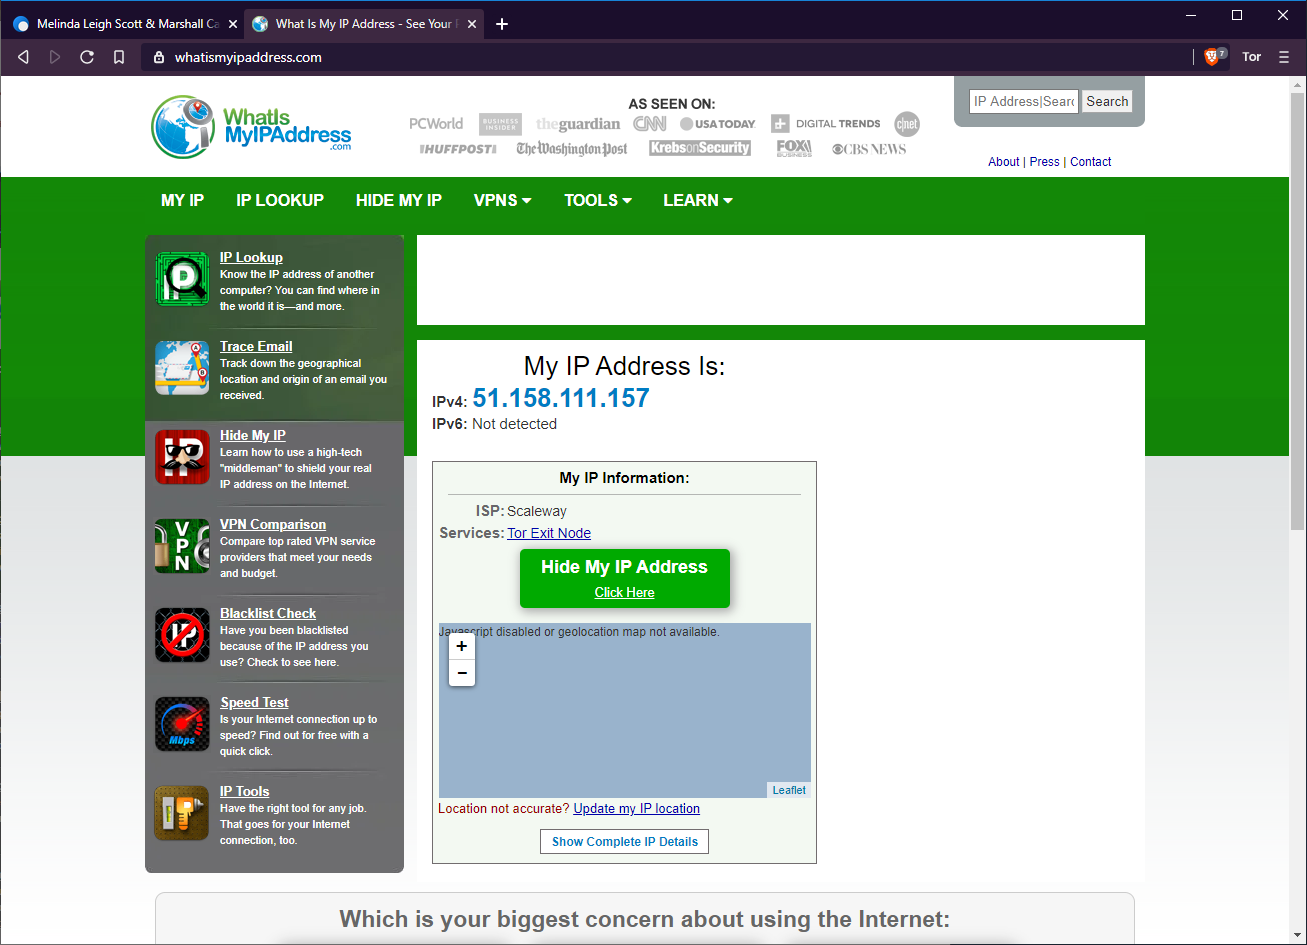The width and height of the screenshot is (1307, 945).
Task: Open the Trace Email sidebar heading link
Action: pos(256,346)
